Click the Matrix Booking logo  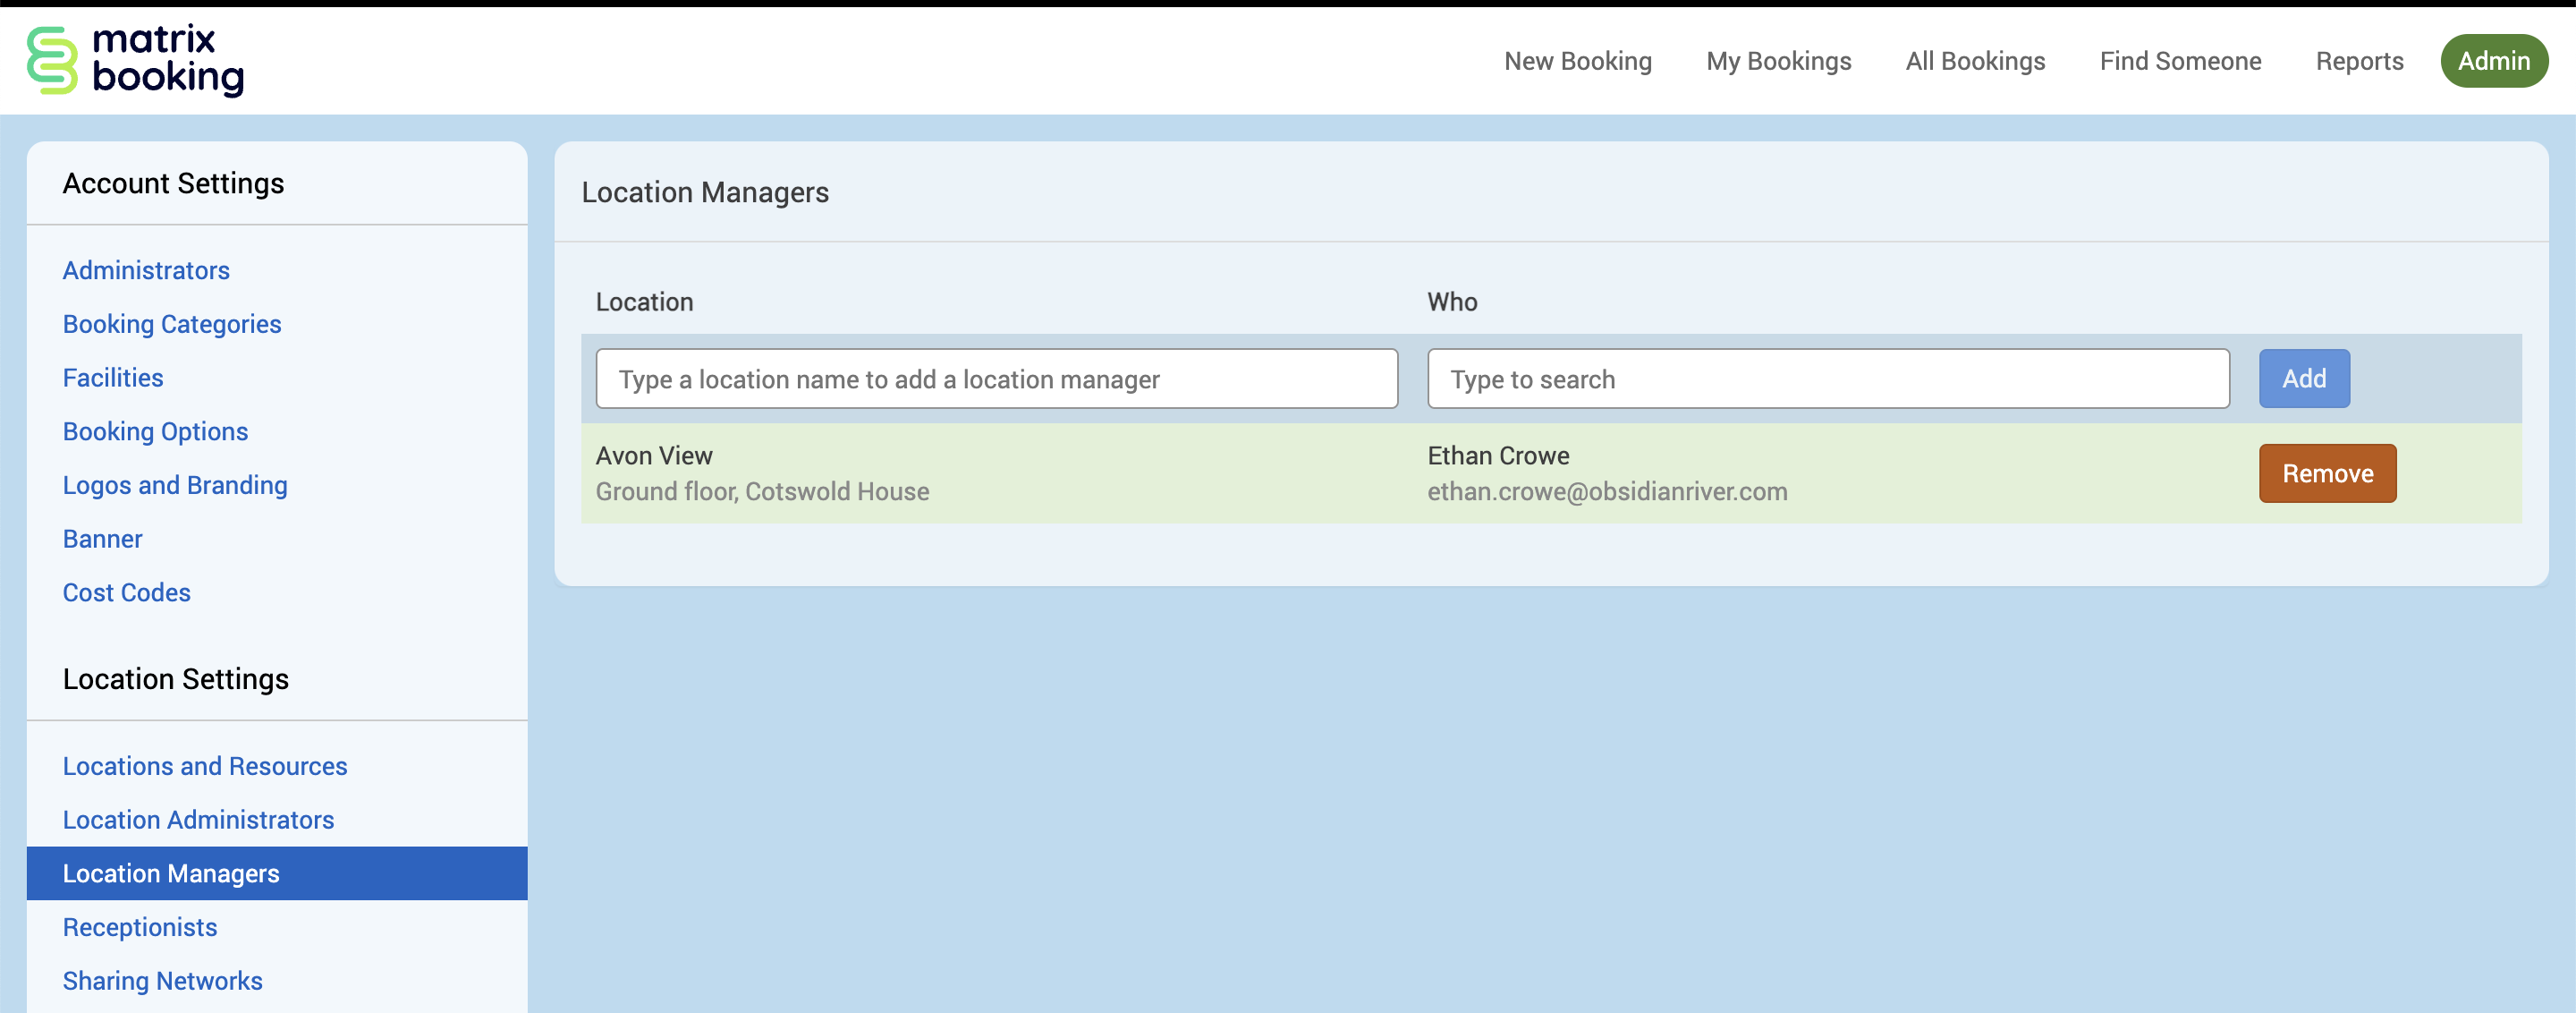click(x=135, y=60)
